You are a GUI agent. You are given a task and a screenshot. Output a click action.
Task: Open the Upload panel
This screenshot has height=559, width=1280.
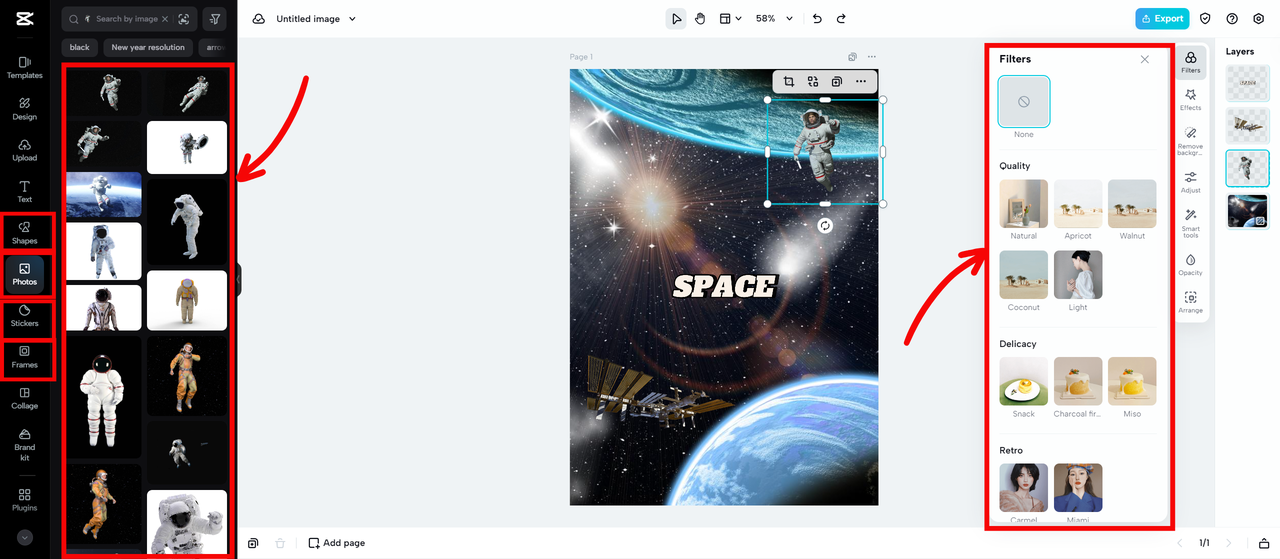point(24,150)
